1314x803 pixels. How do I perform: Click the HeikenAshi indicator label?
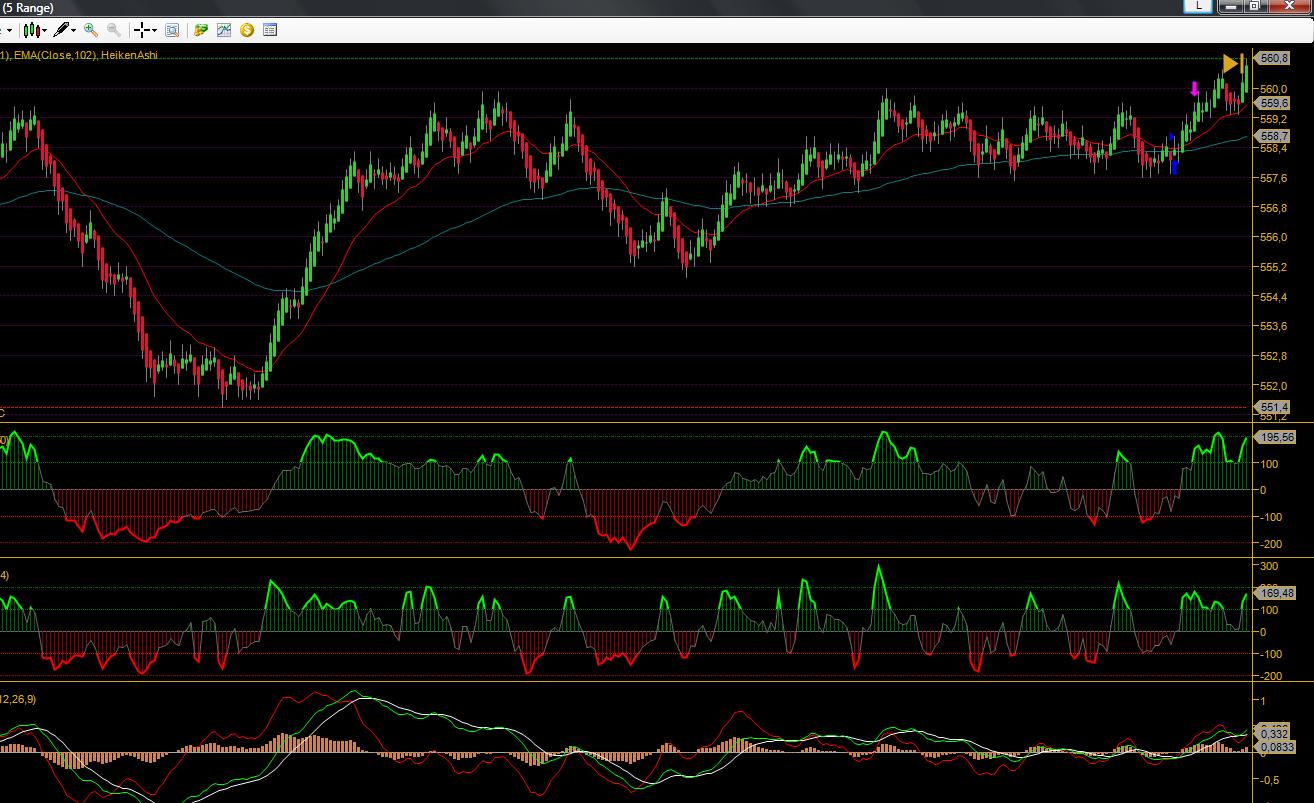click(129, 56)
